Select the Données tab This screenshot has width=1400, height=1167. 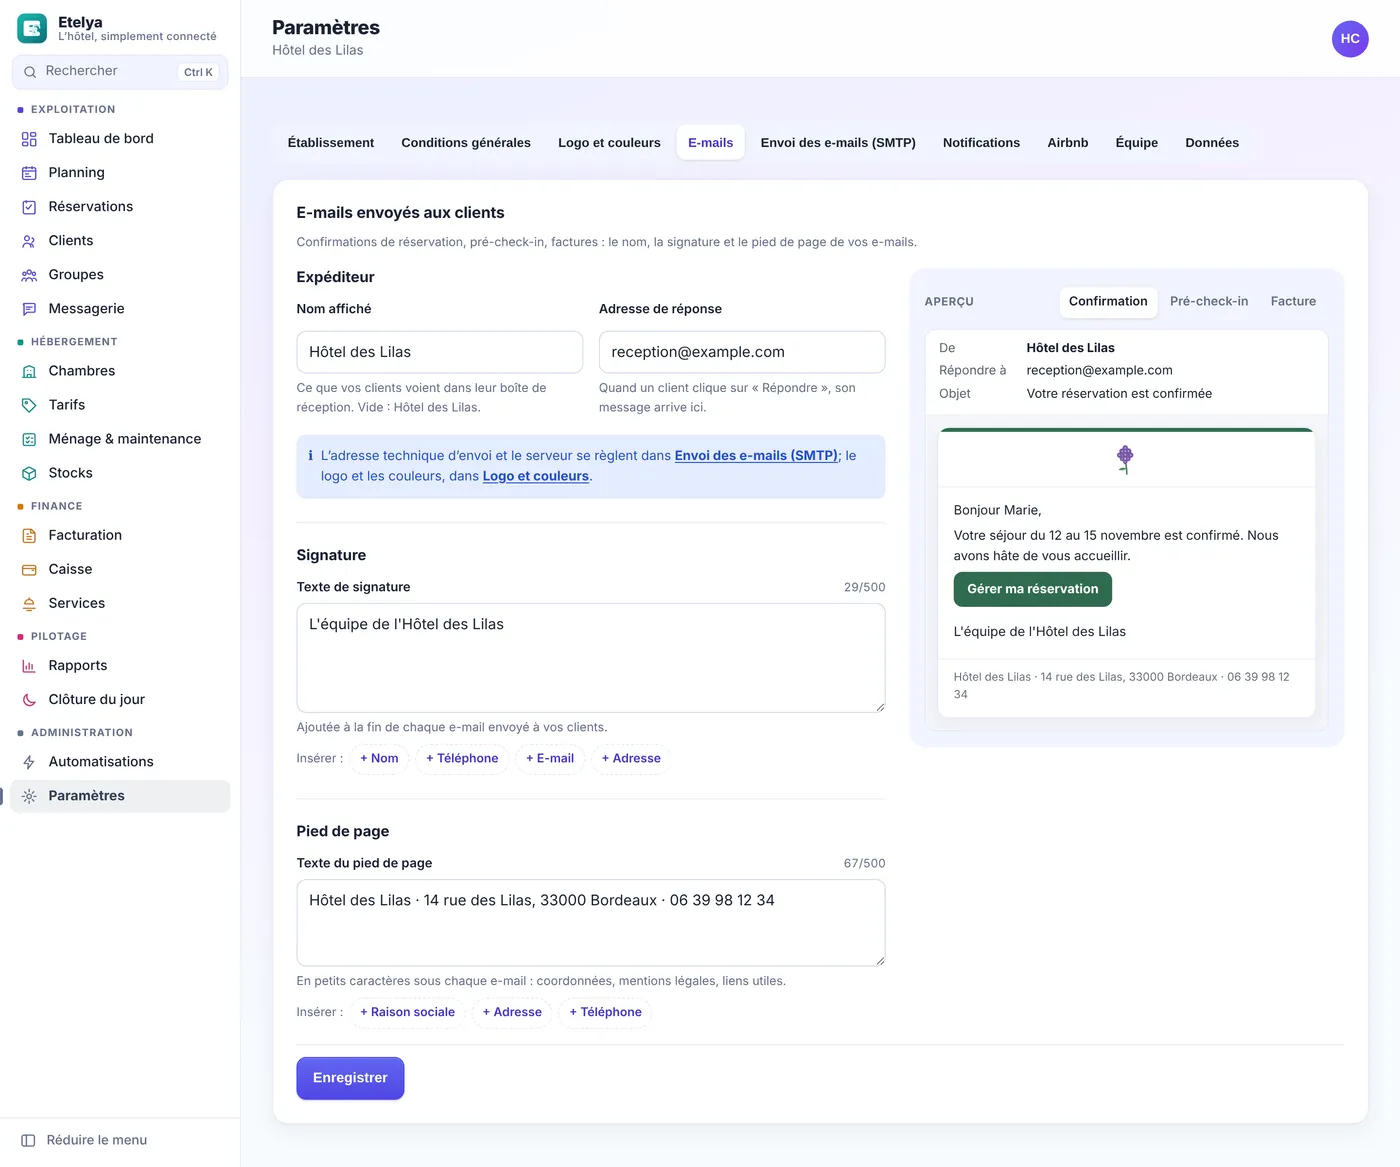tap(1212, 143)
